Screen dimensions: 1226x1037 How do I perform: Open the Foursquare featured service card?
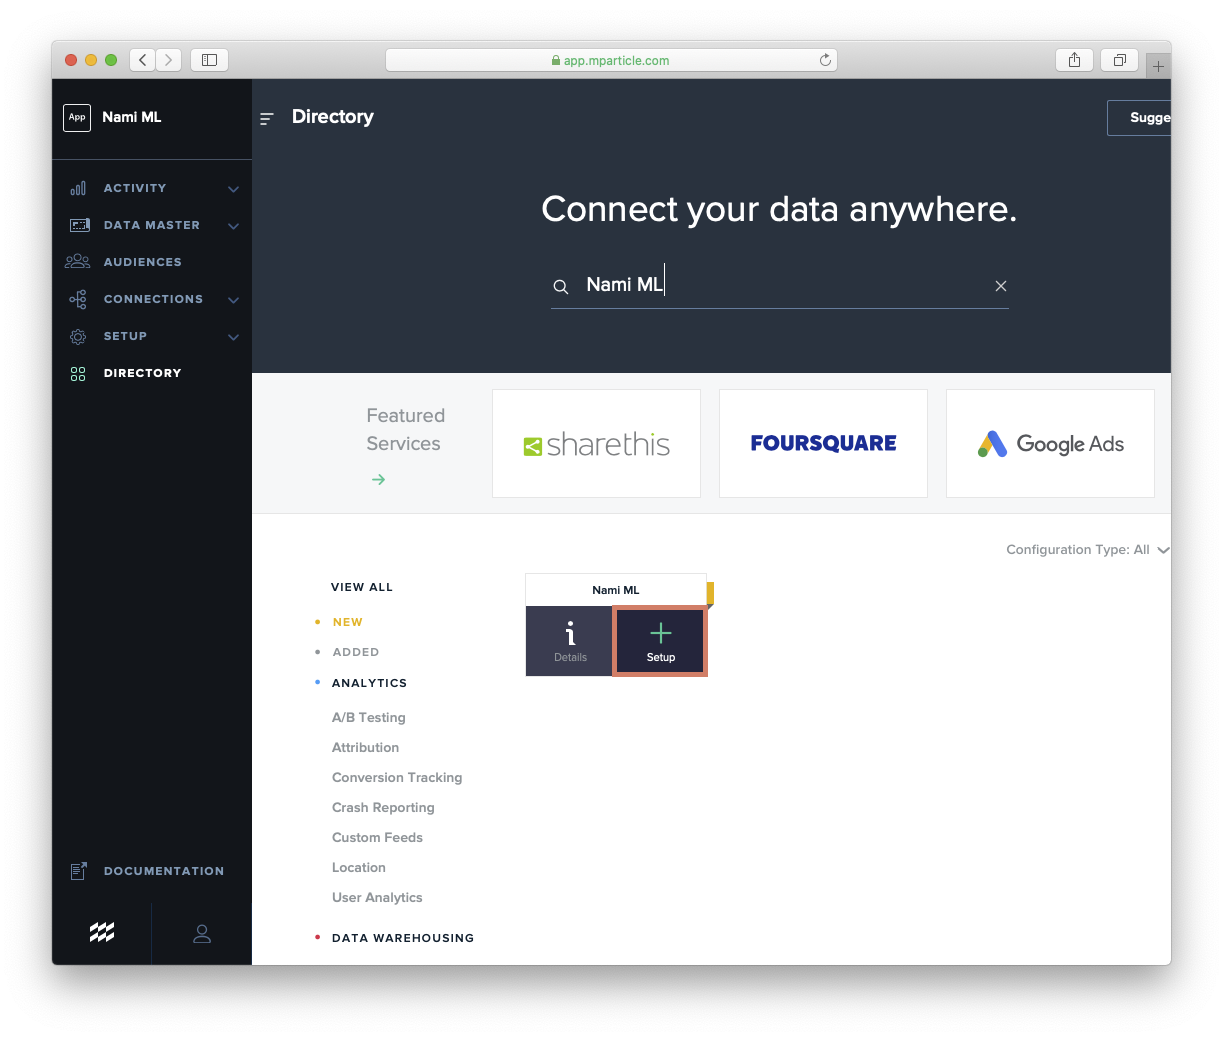click(x=823, y=443)
